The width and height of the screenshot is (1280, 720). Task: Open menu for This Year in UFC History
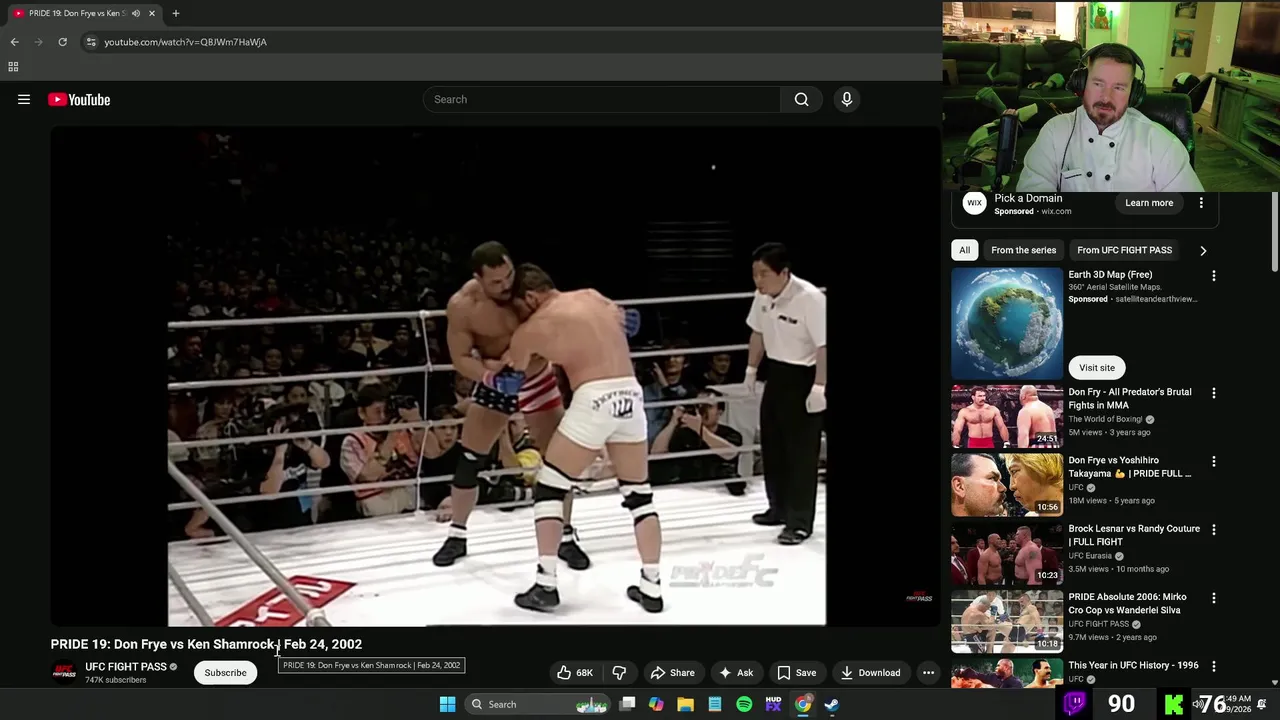(x=1213, y=666)
